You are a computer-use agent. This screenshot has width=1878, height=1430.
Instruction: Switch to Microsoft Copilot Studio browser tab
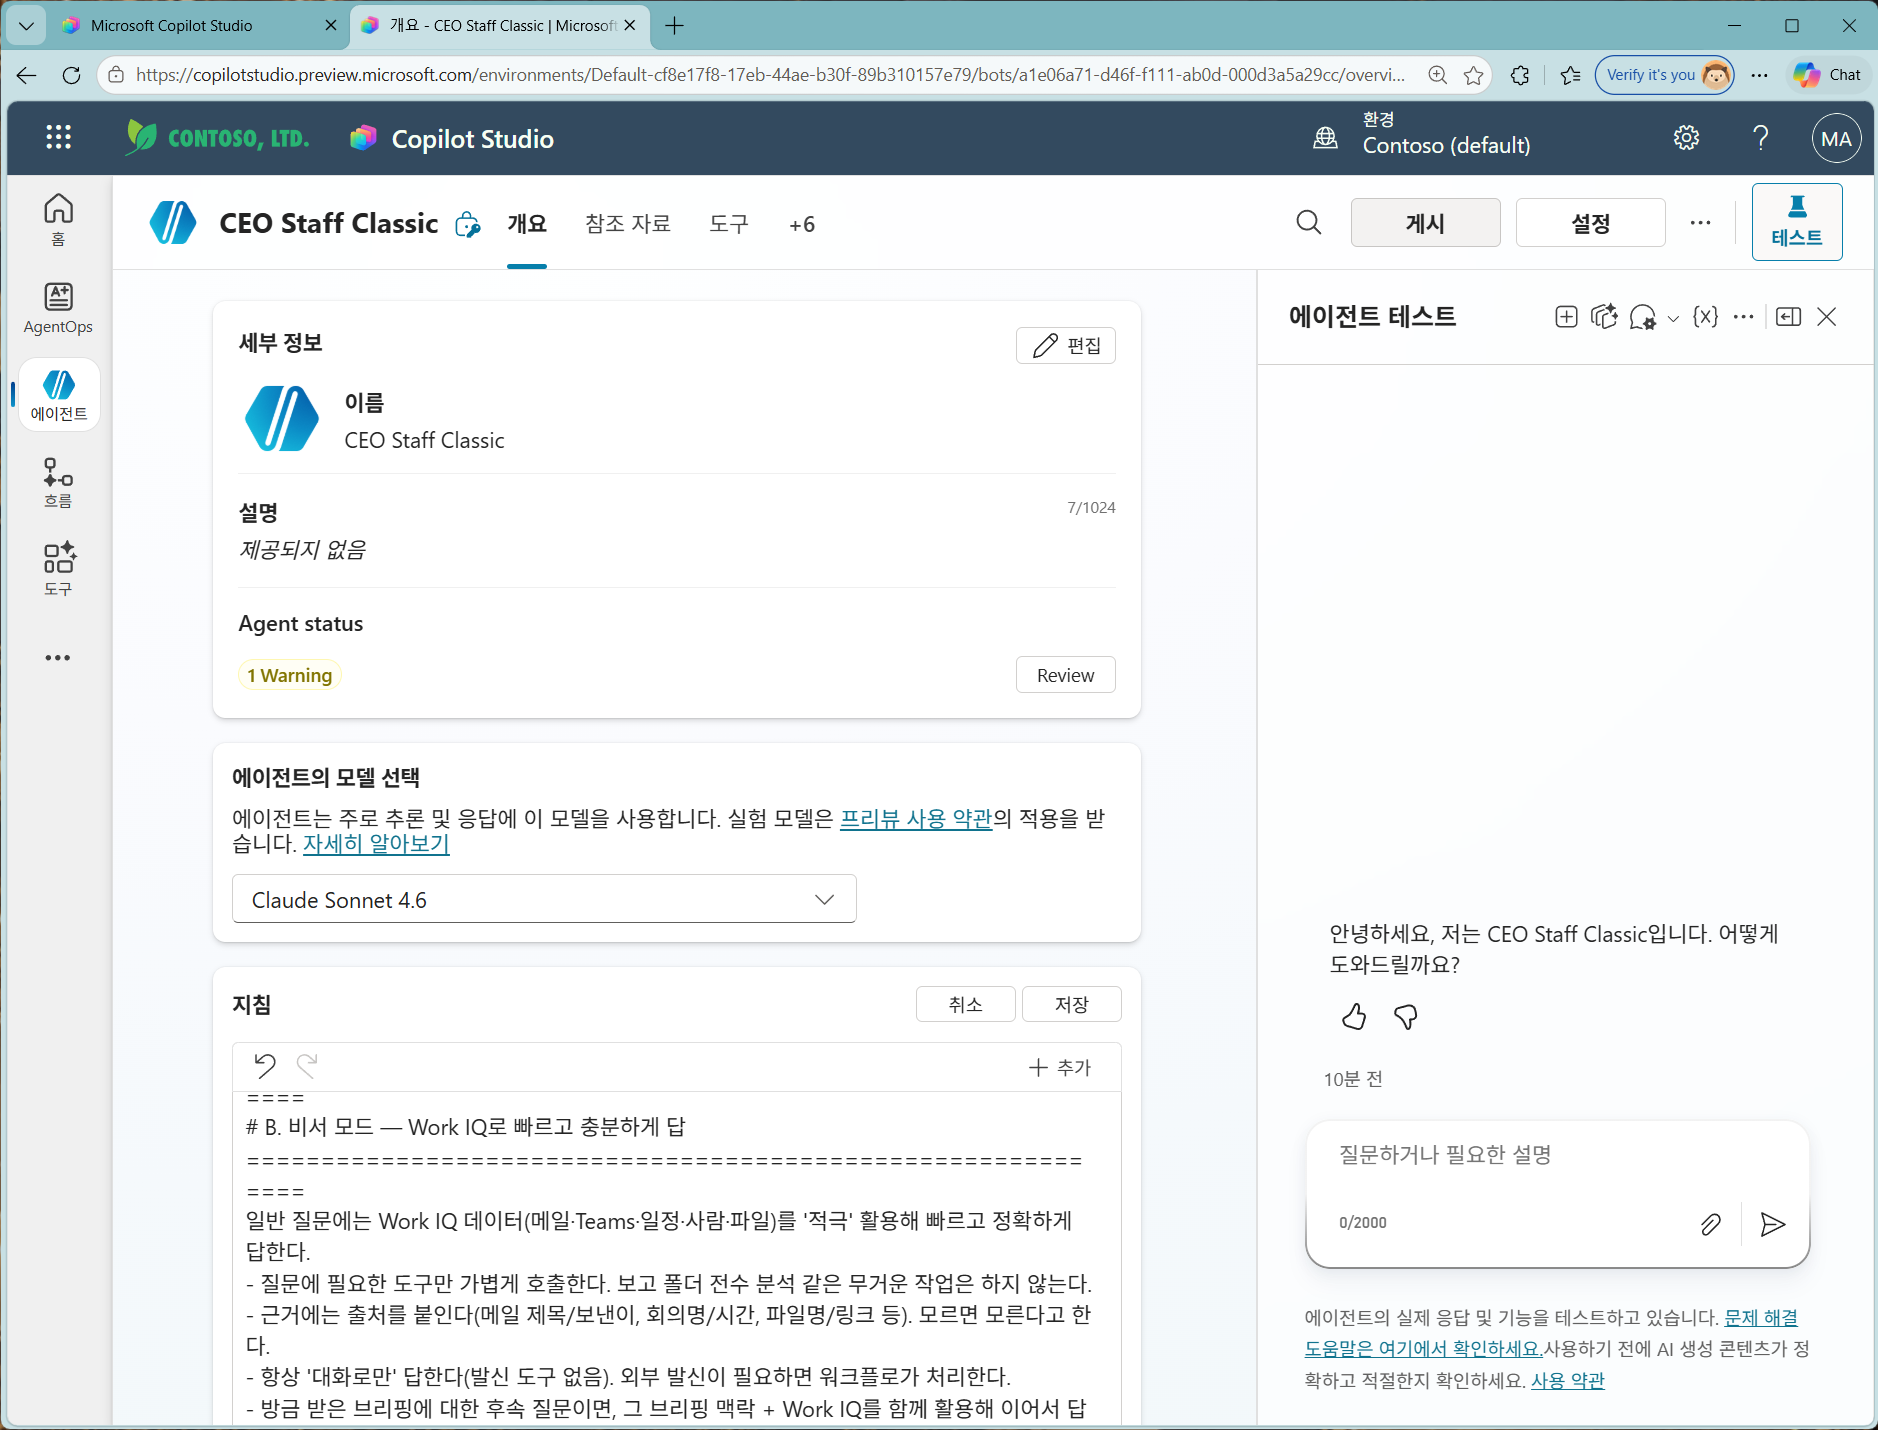pyautogui.click(x=200, y=26)
